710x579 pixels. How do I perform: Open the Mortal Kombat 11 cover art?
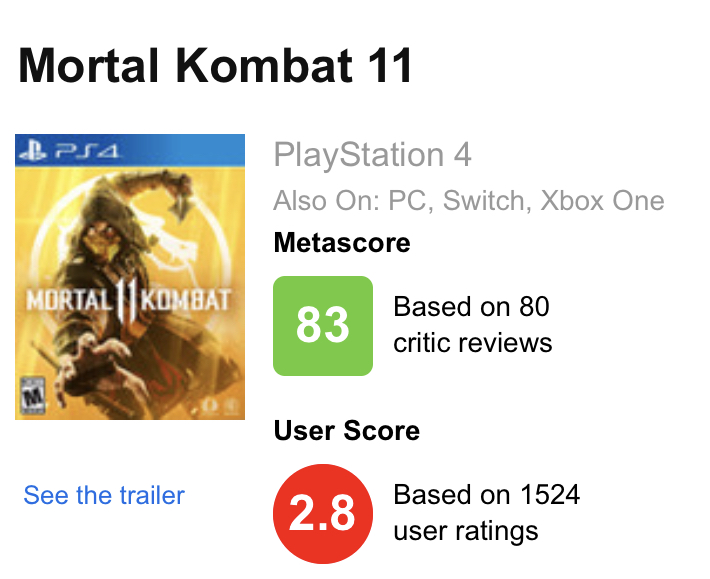coord(130,277)
